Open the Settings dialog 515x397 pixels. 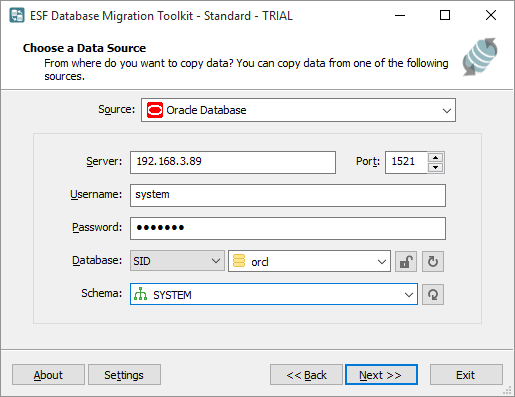tap(124, 375)
